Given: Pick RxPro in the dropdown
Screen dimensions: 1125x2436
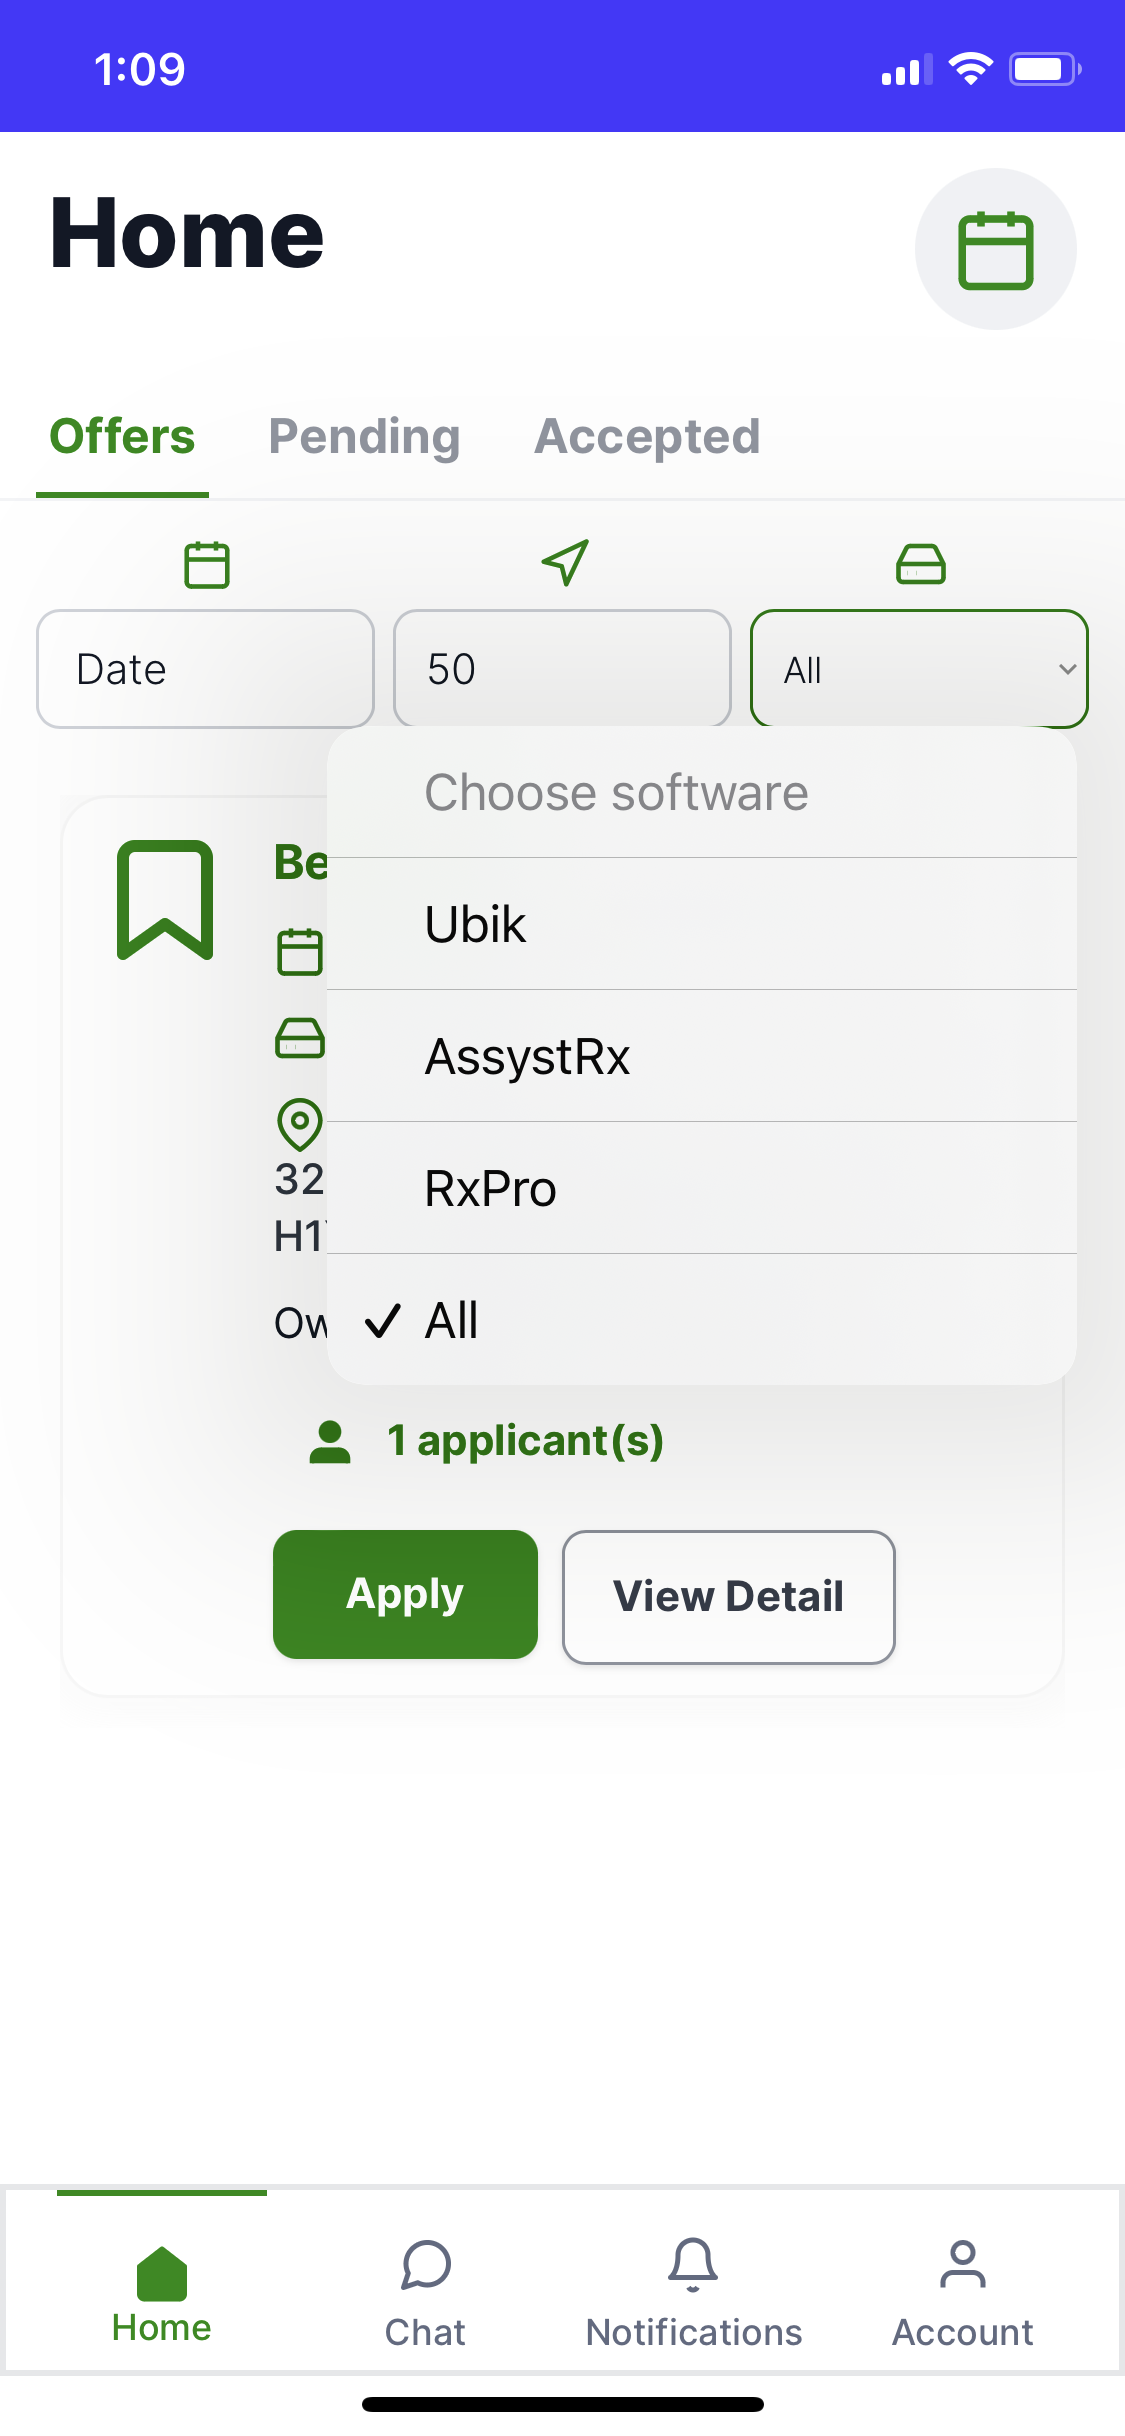Looking at the screenshot, I should click(700, 1188).
